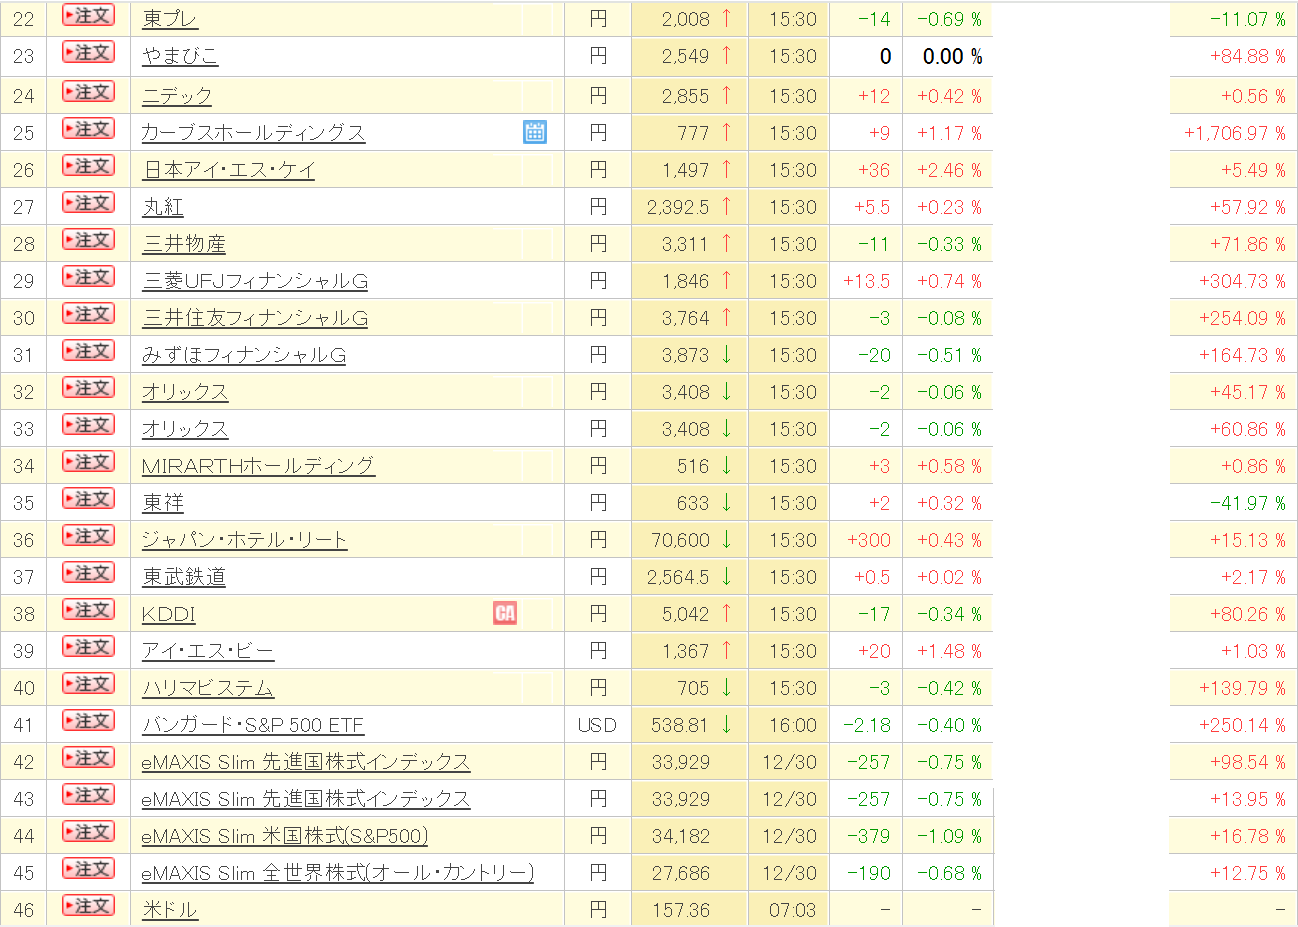Open the 米ドル currency link

pos(170,910)
